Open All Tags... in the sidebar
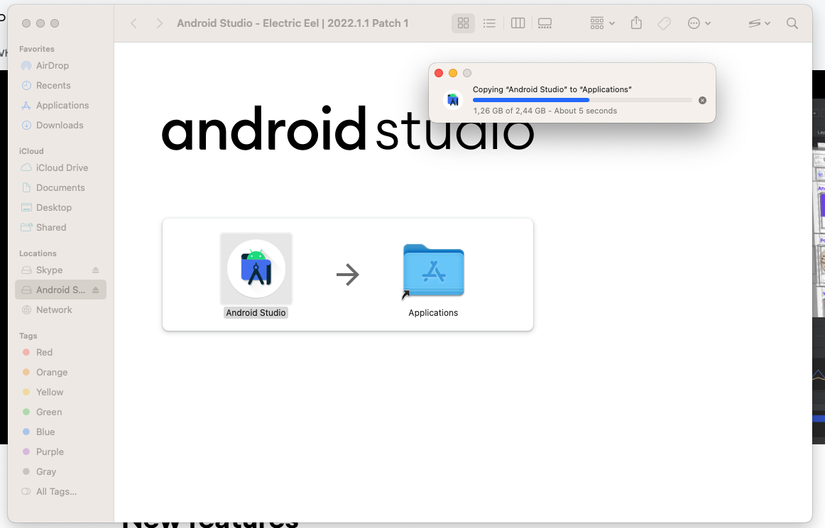825x528 pixels. click(x=61, y=492)
